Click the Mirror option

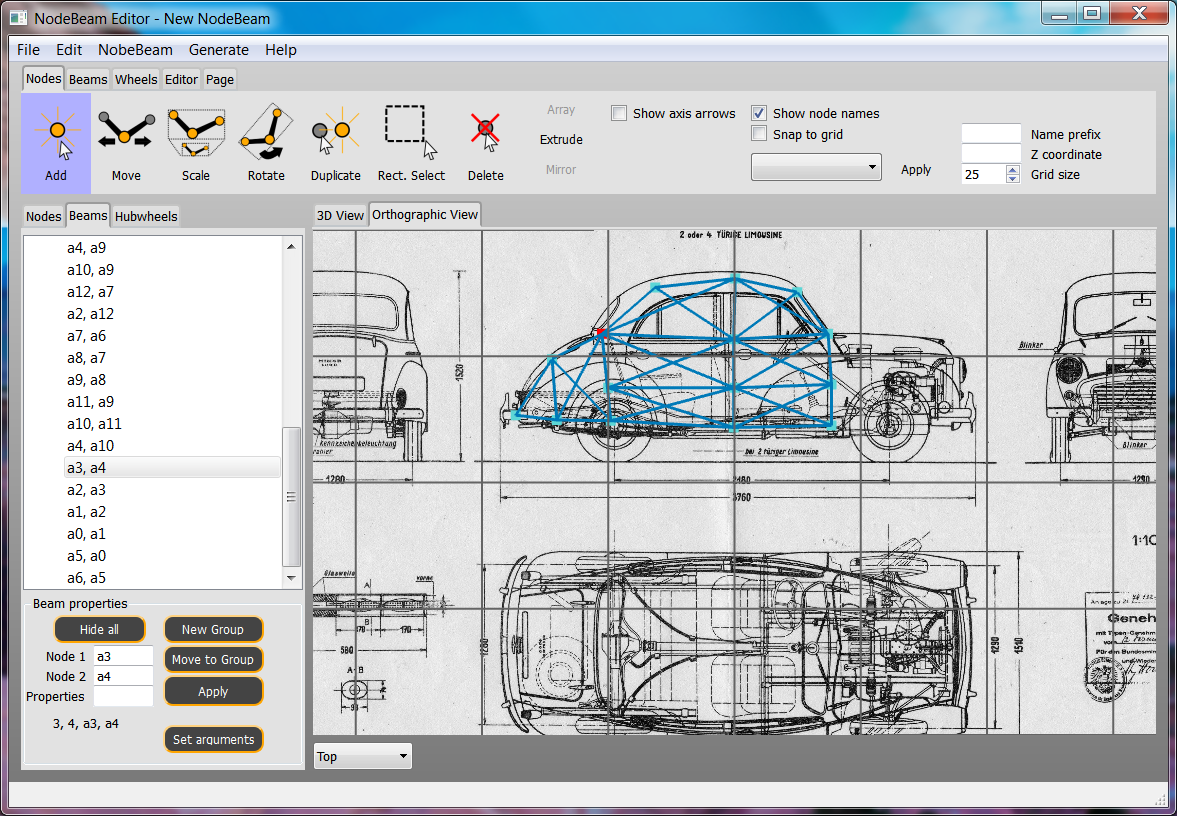click(x=561, y=170)
